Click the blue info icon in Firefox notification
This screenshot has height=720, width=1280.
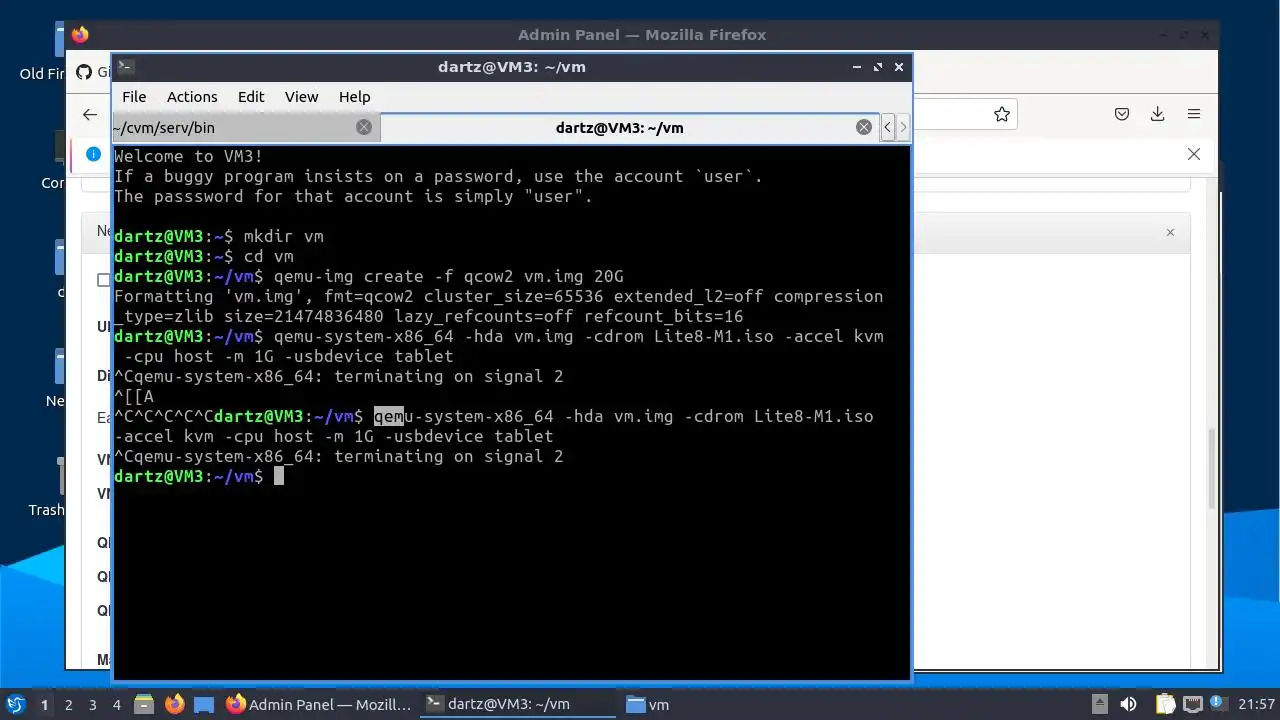click(94, 154)
